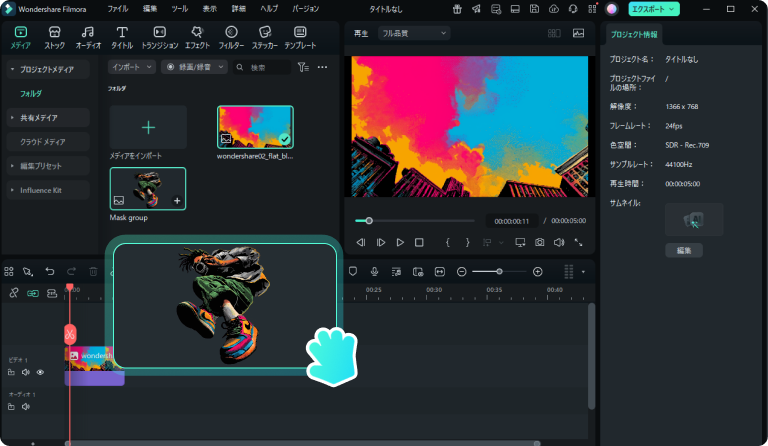Viewport: 768px width, 446px height.
Task: Click the redo arrow in timeline toolbar
Action: 72,271
